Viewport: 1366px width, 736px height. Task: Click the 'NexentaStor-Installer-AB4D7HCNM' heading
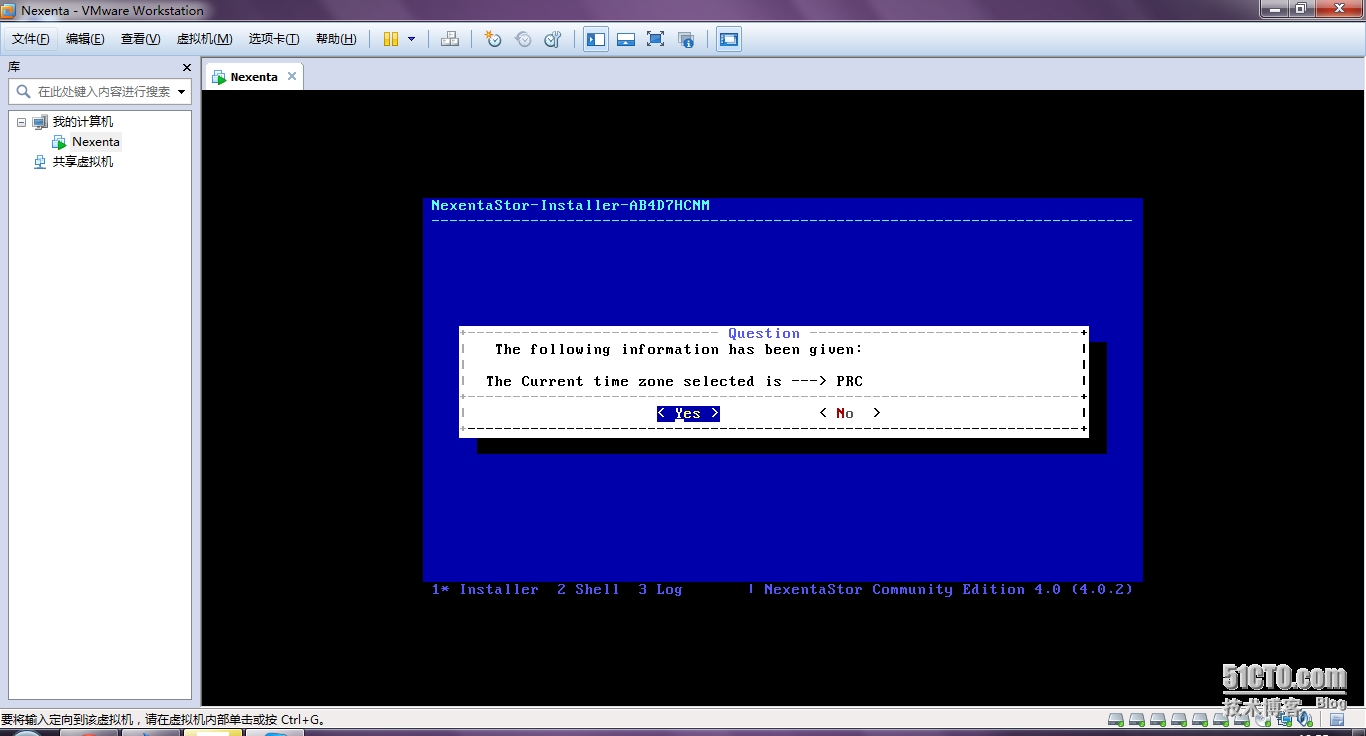570,206
